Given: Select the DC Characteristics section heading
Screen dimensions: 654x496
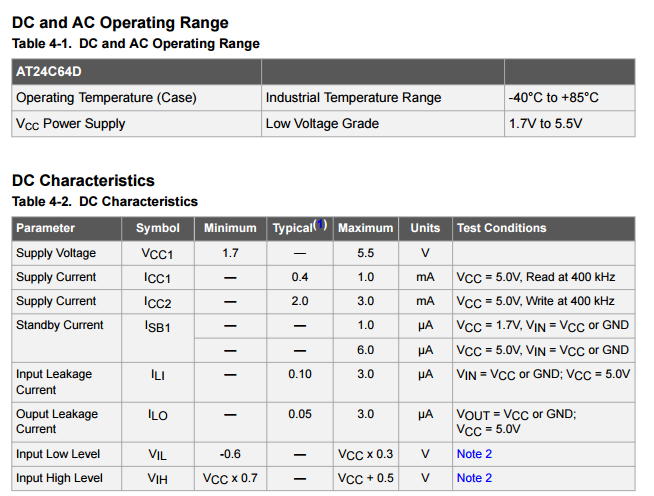Looking at the screenshot, I should coord(83,180).
